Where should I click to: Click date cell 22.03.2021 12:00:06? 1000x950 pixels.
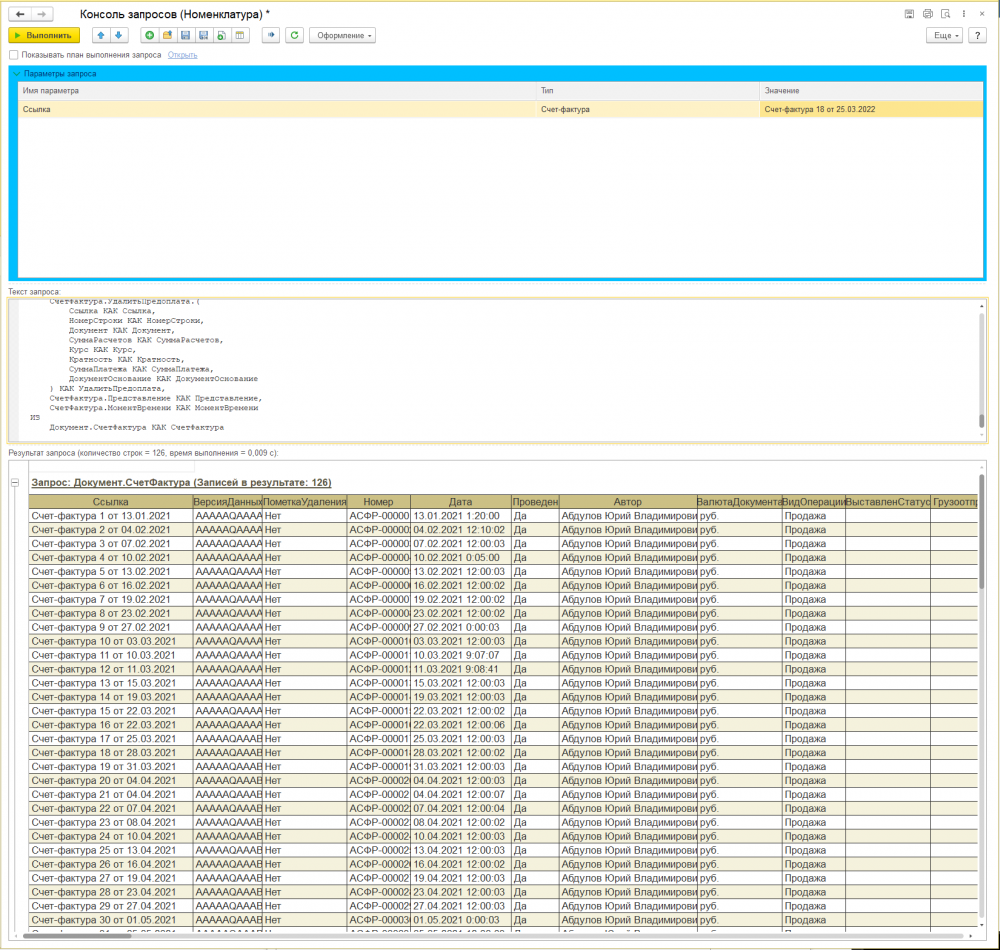coord(460,725)
